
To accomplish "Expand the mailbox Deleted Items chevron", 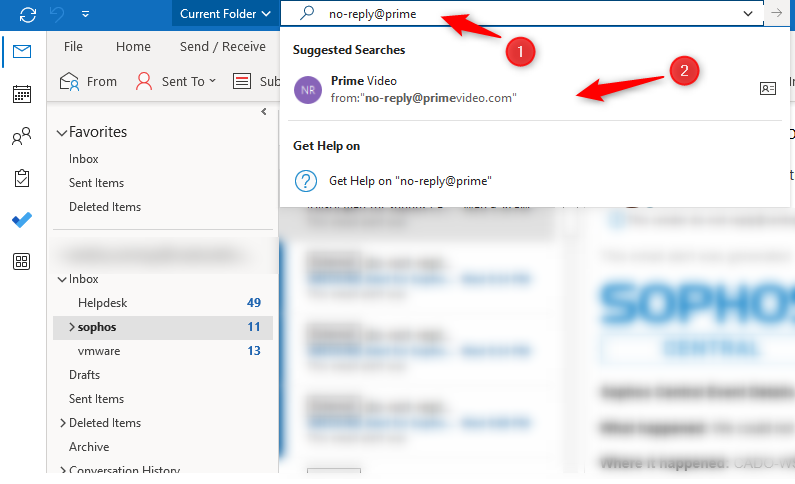I will click(x=62, y=423).
